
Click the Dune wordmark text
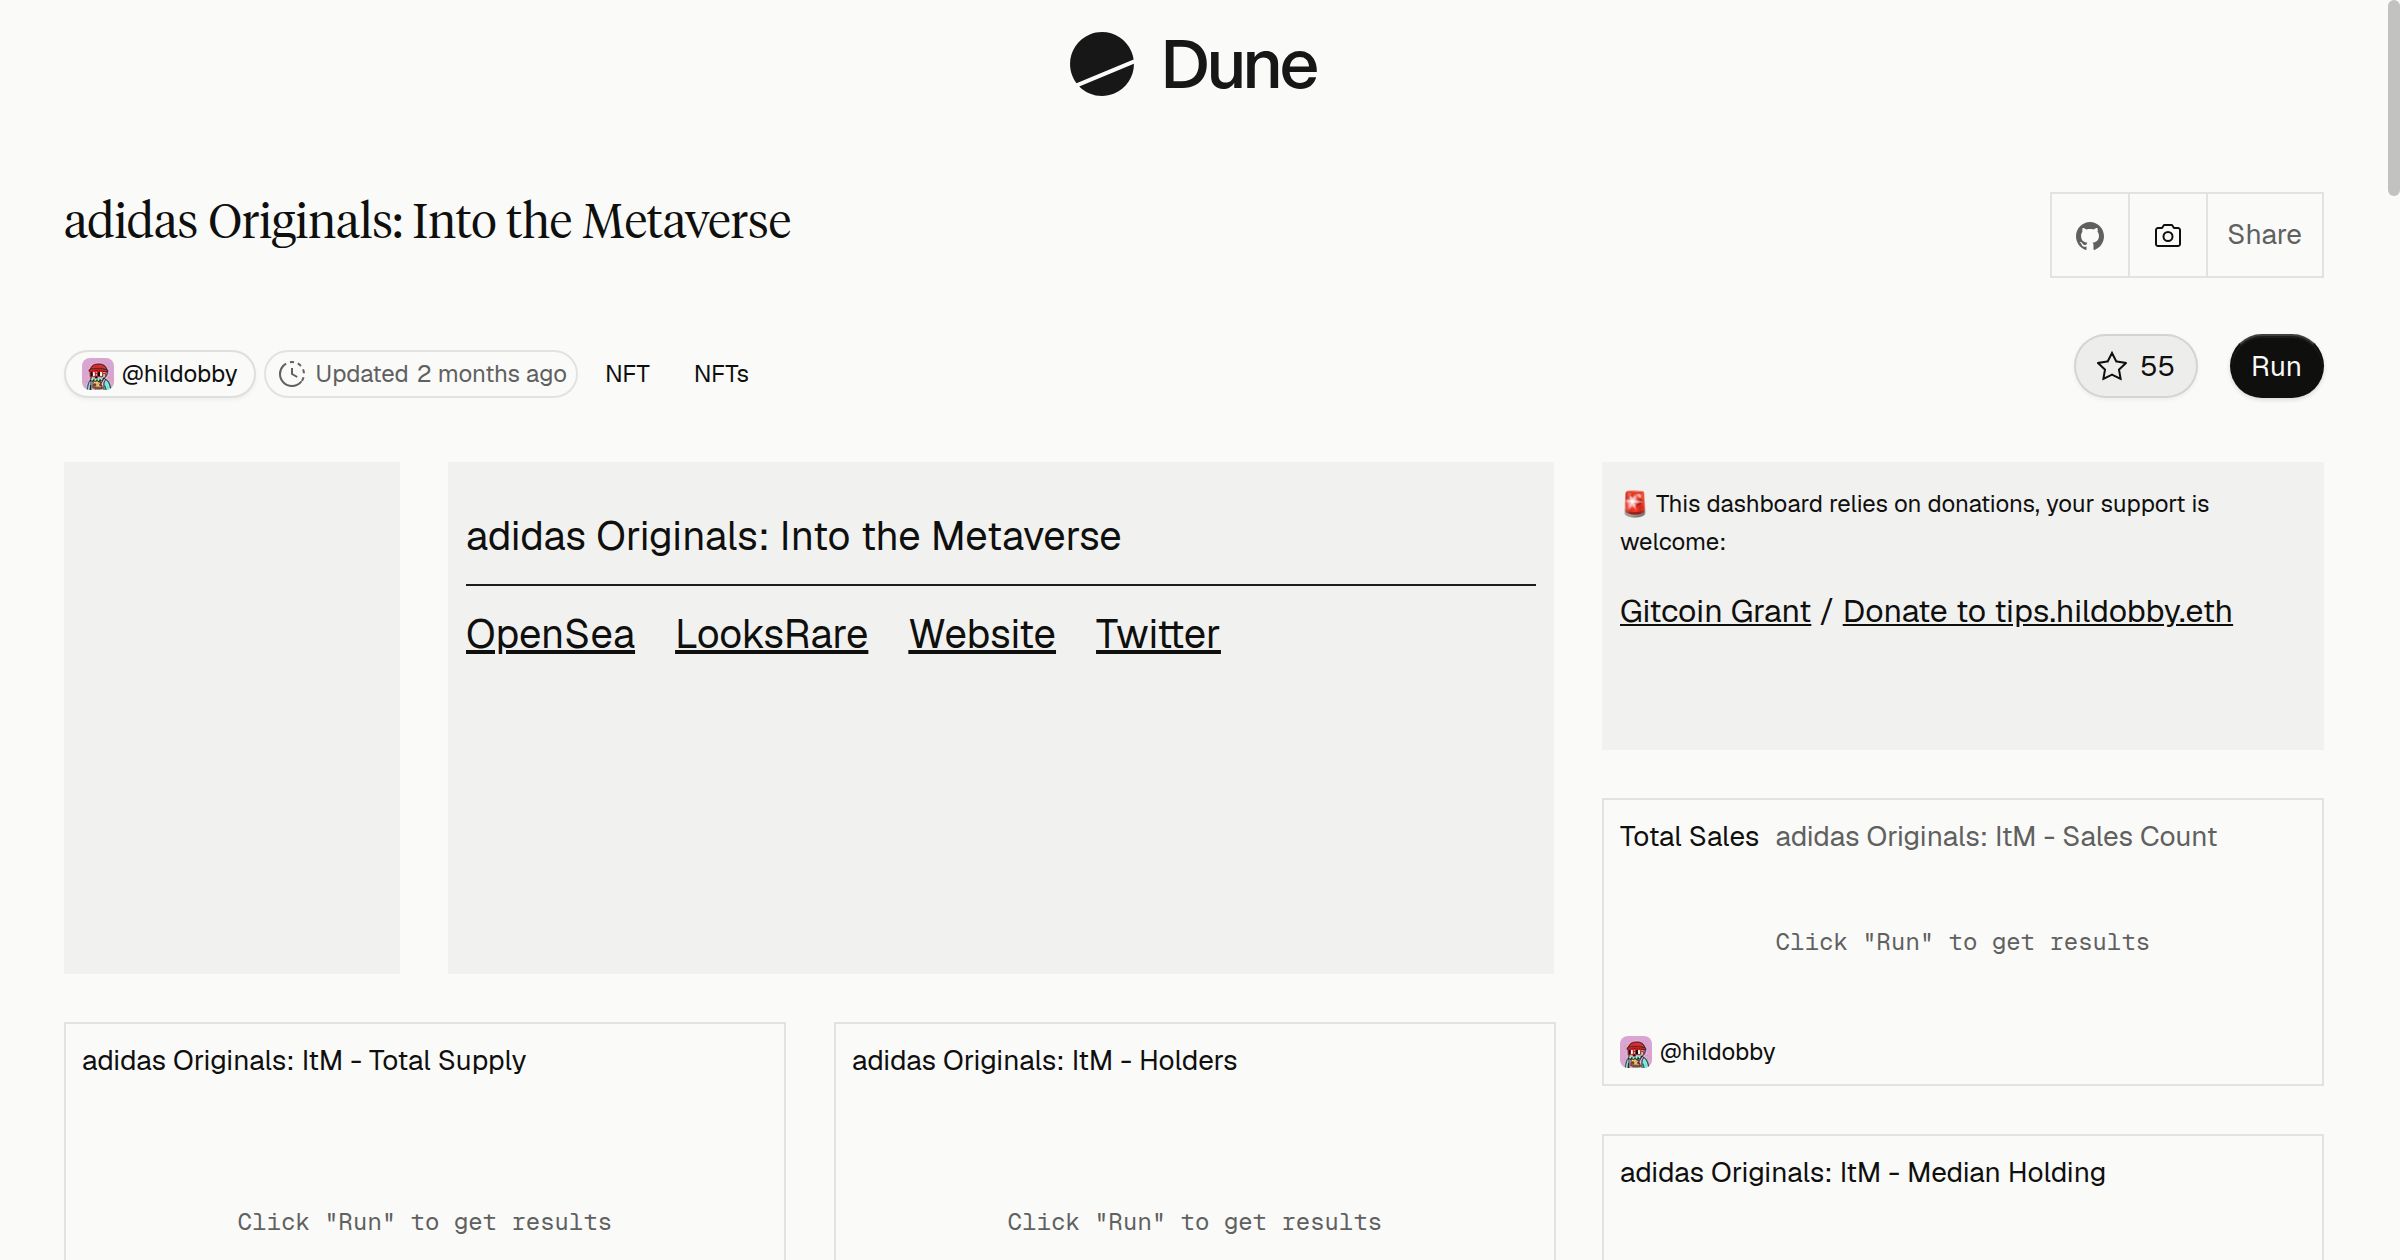click(1240, 65)
